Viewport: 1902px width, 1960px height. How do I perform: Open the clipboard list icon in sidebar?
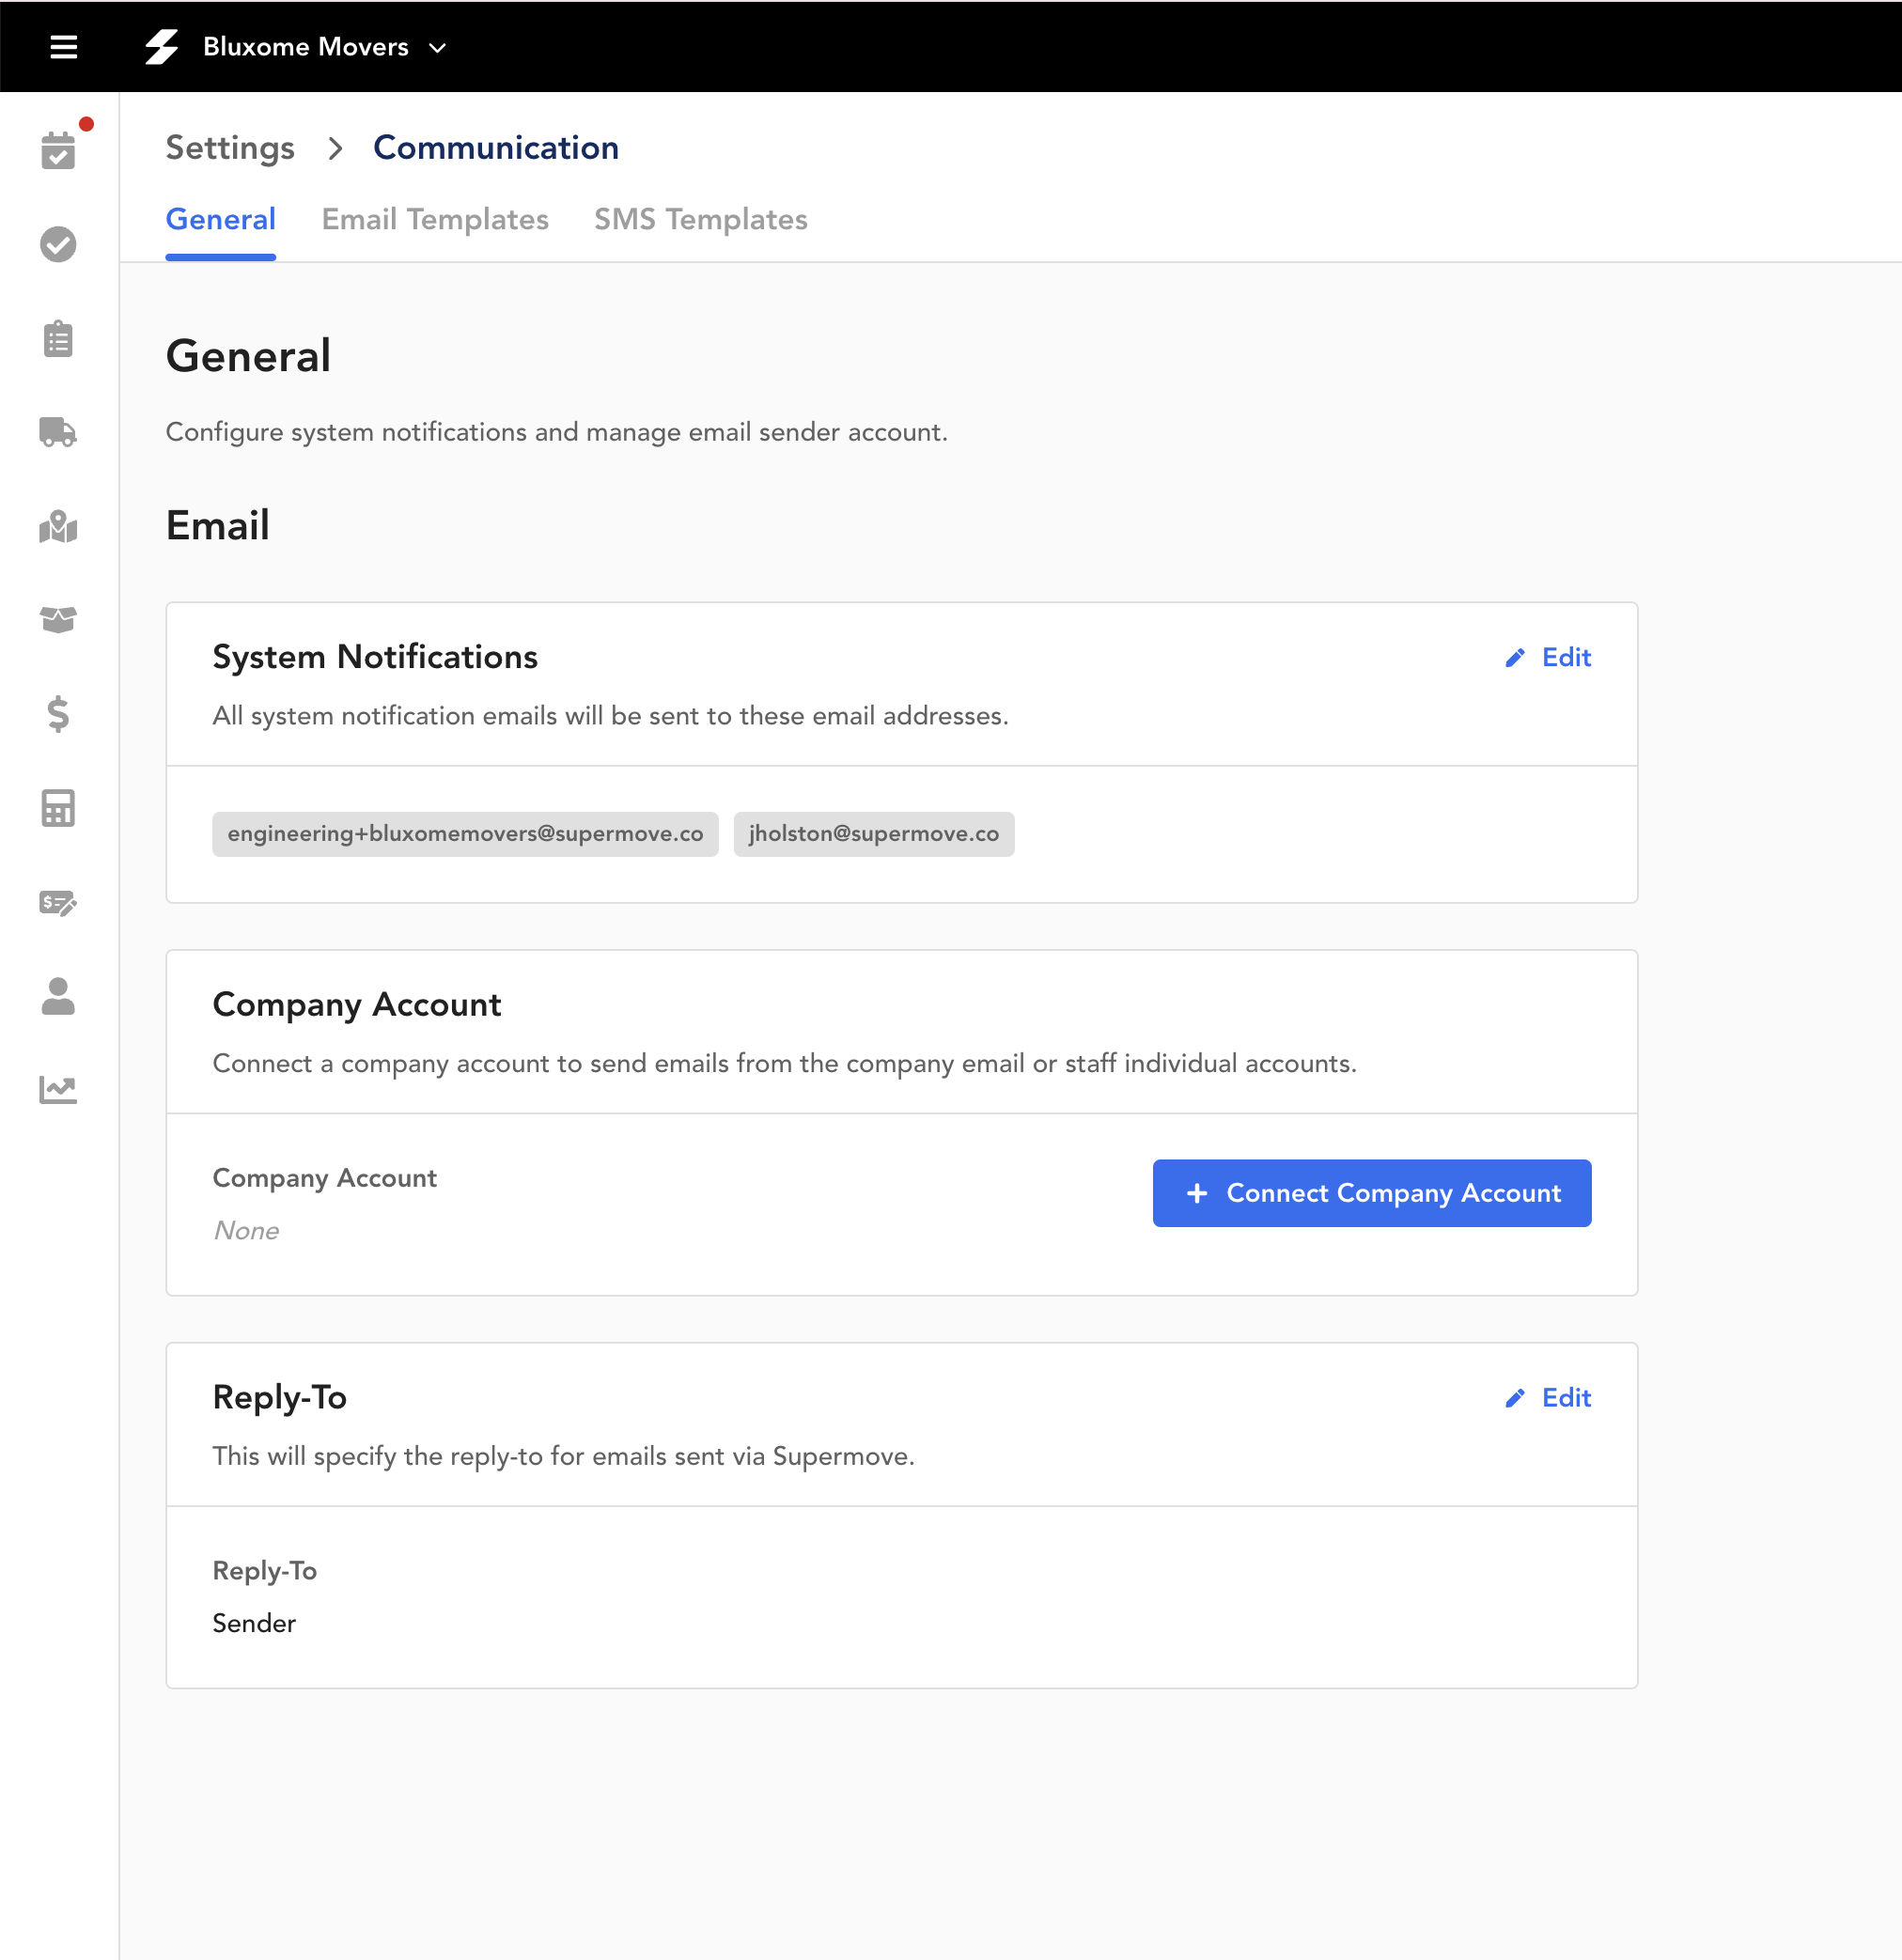58,339
